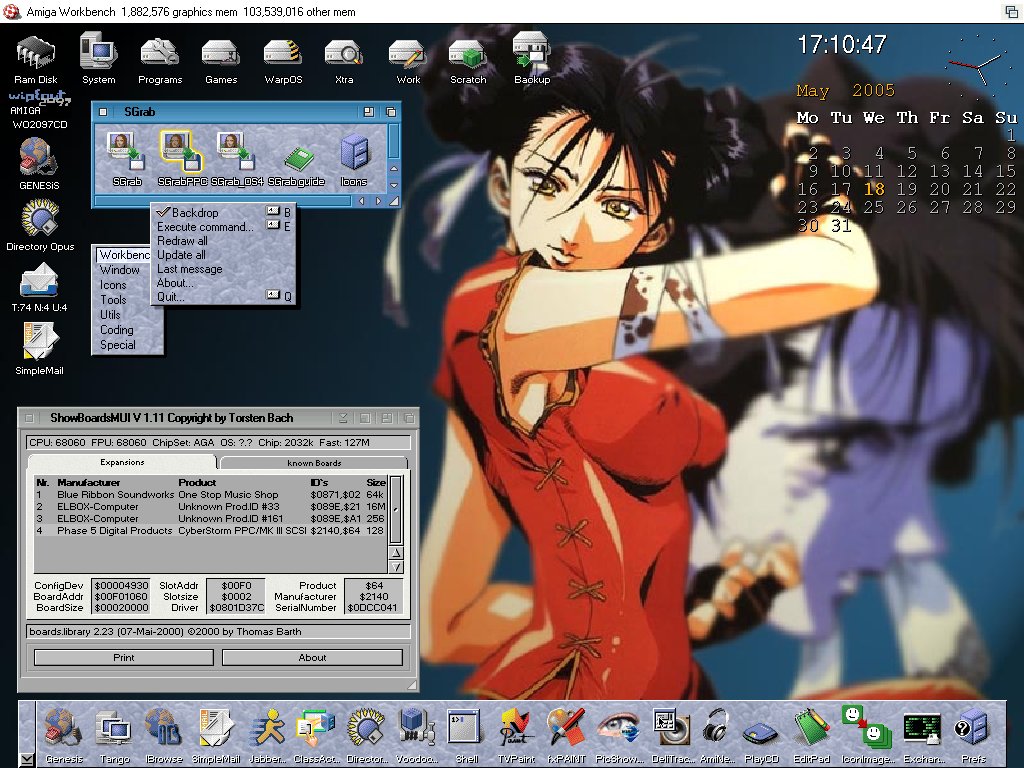Viewport: 1024px width, 768px height.
Task: Choose Execute command... from Workbench menu
Action: (223, 227)
